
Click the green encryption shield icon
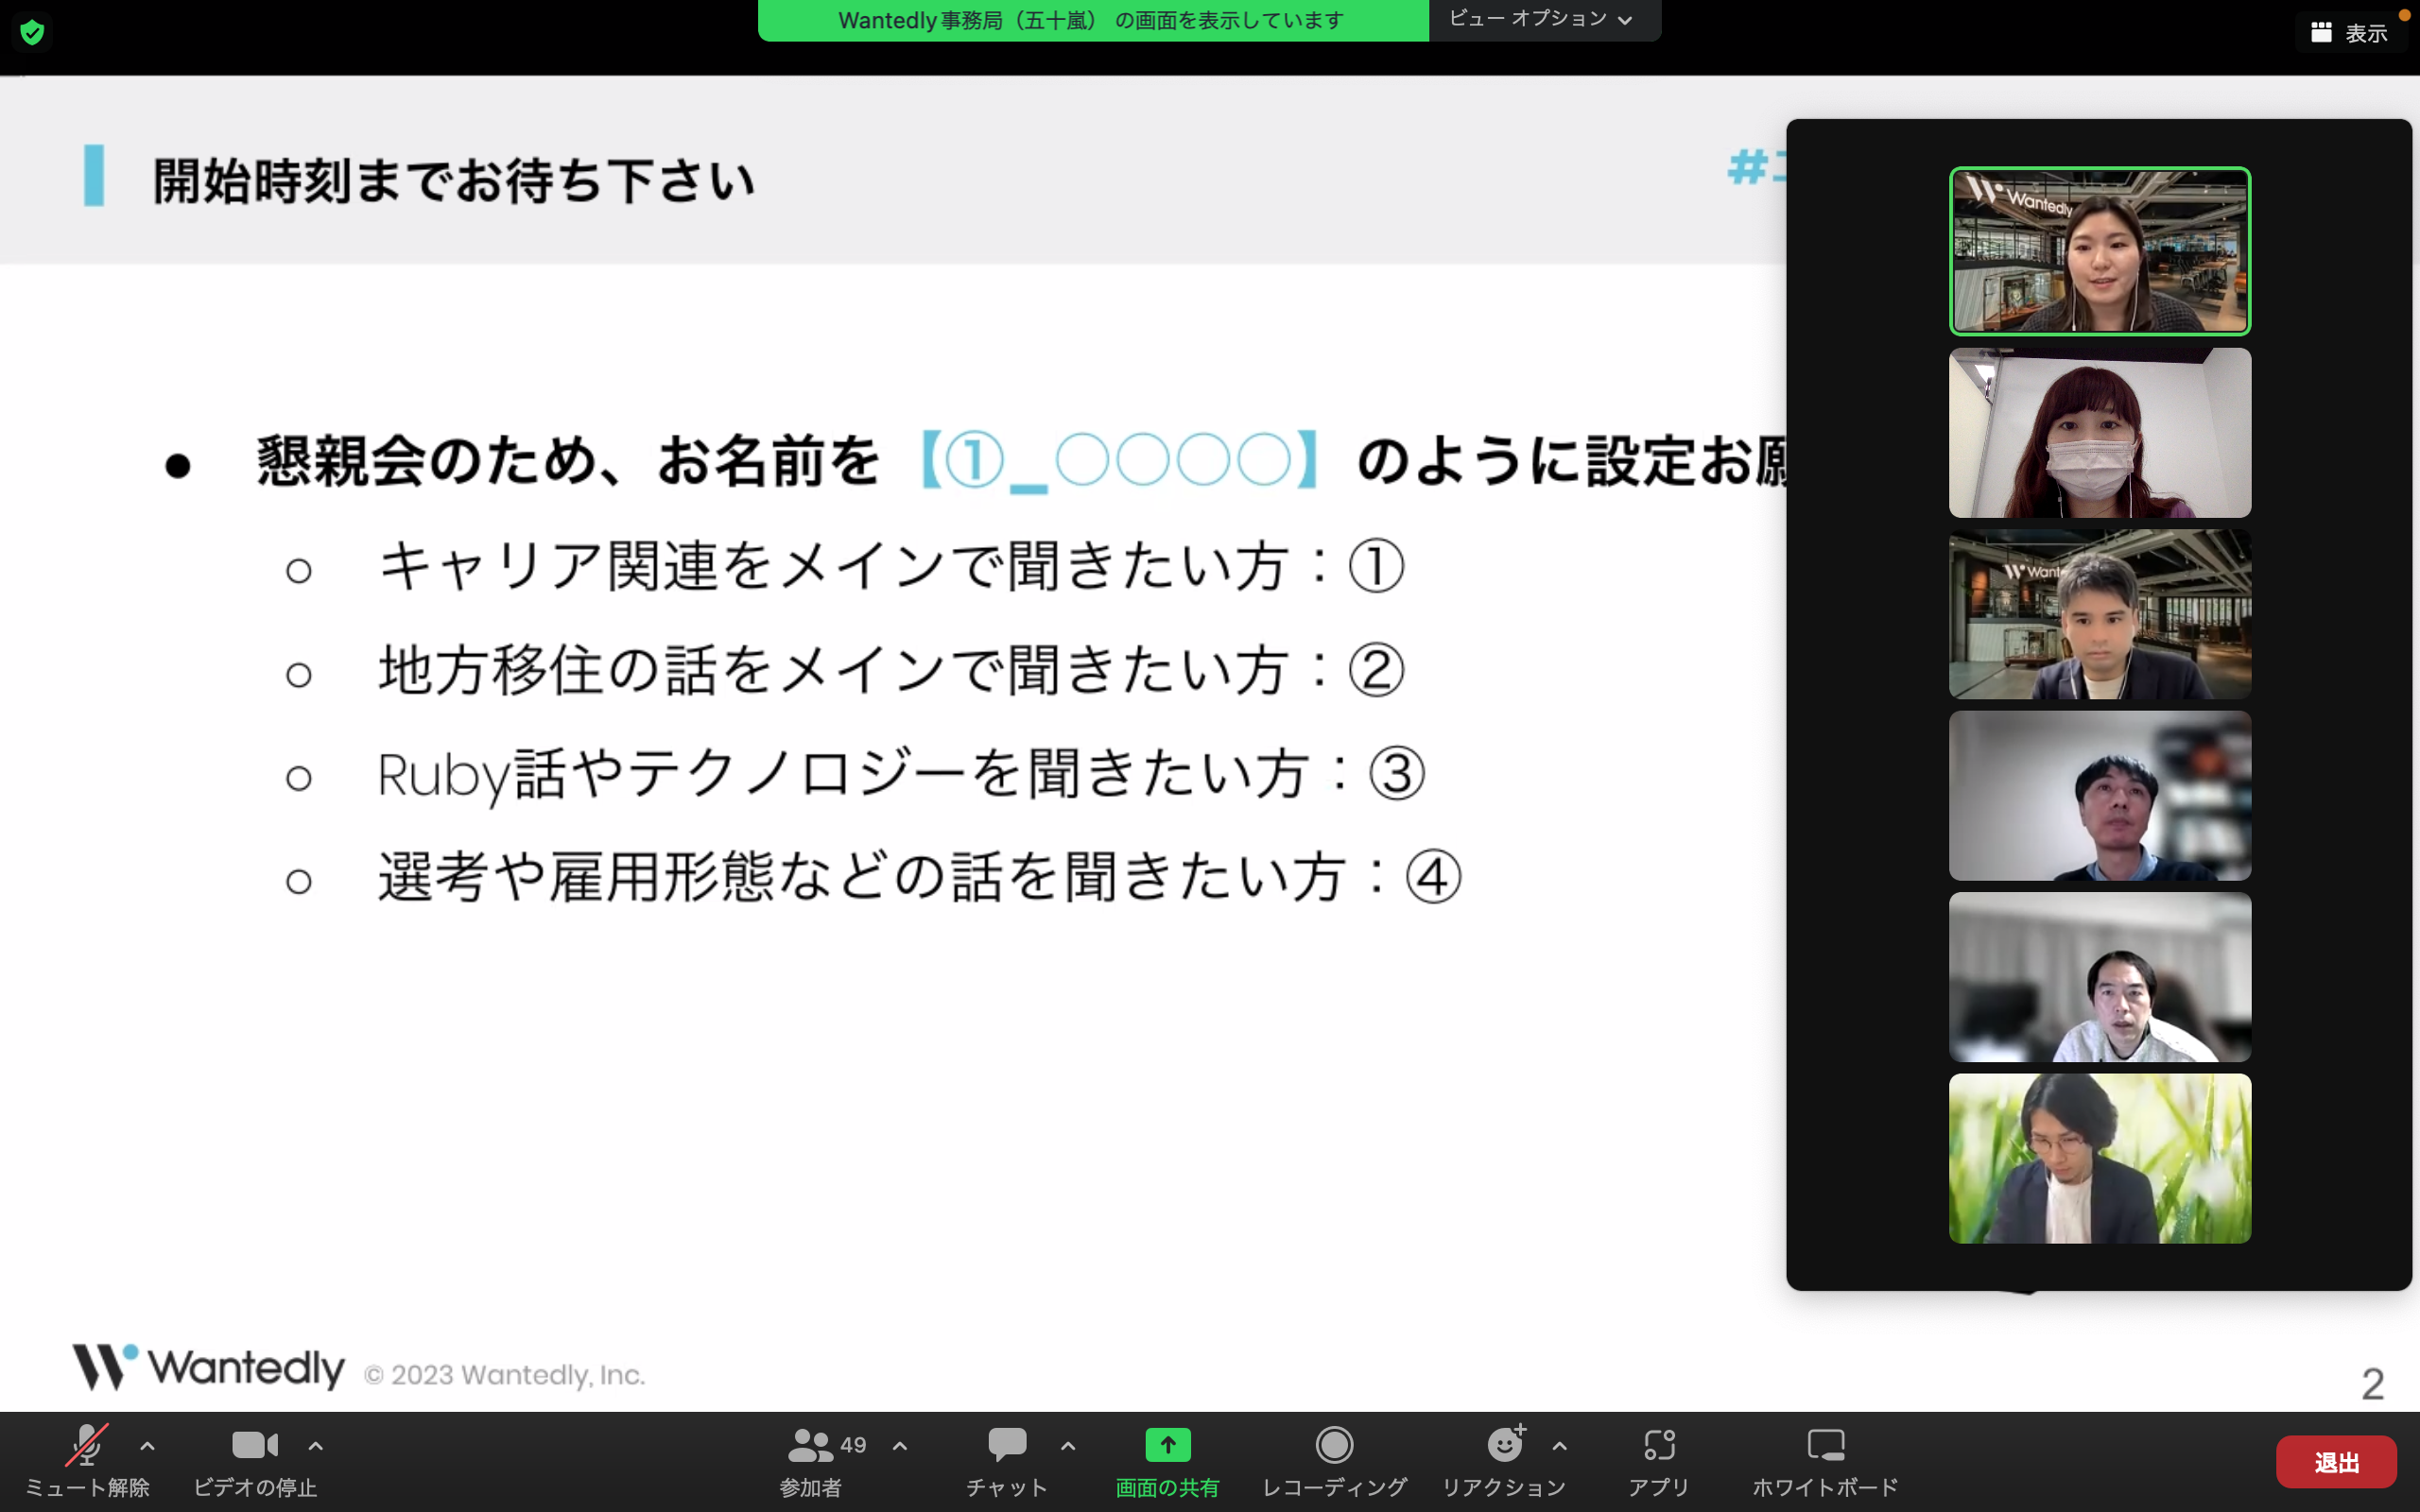click(x=32, y=33)
